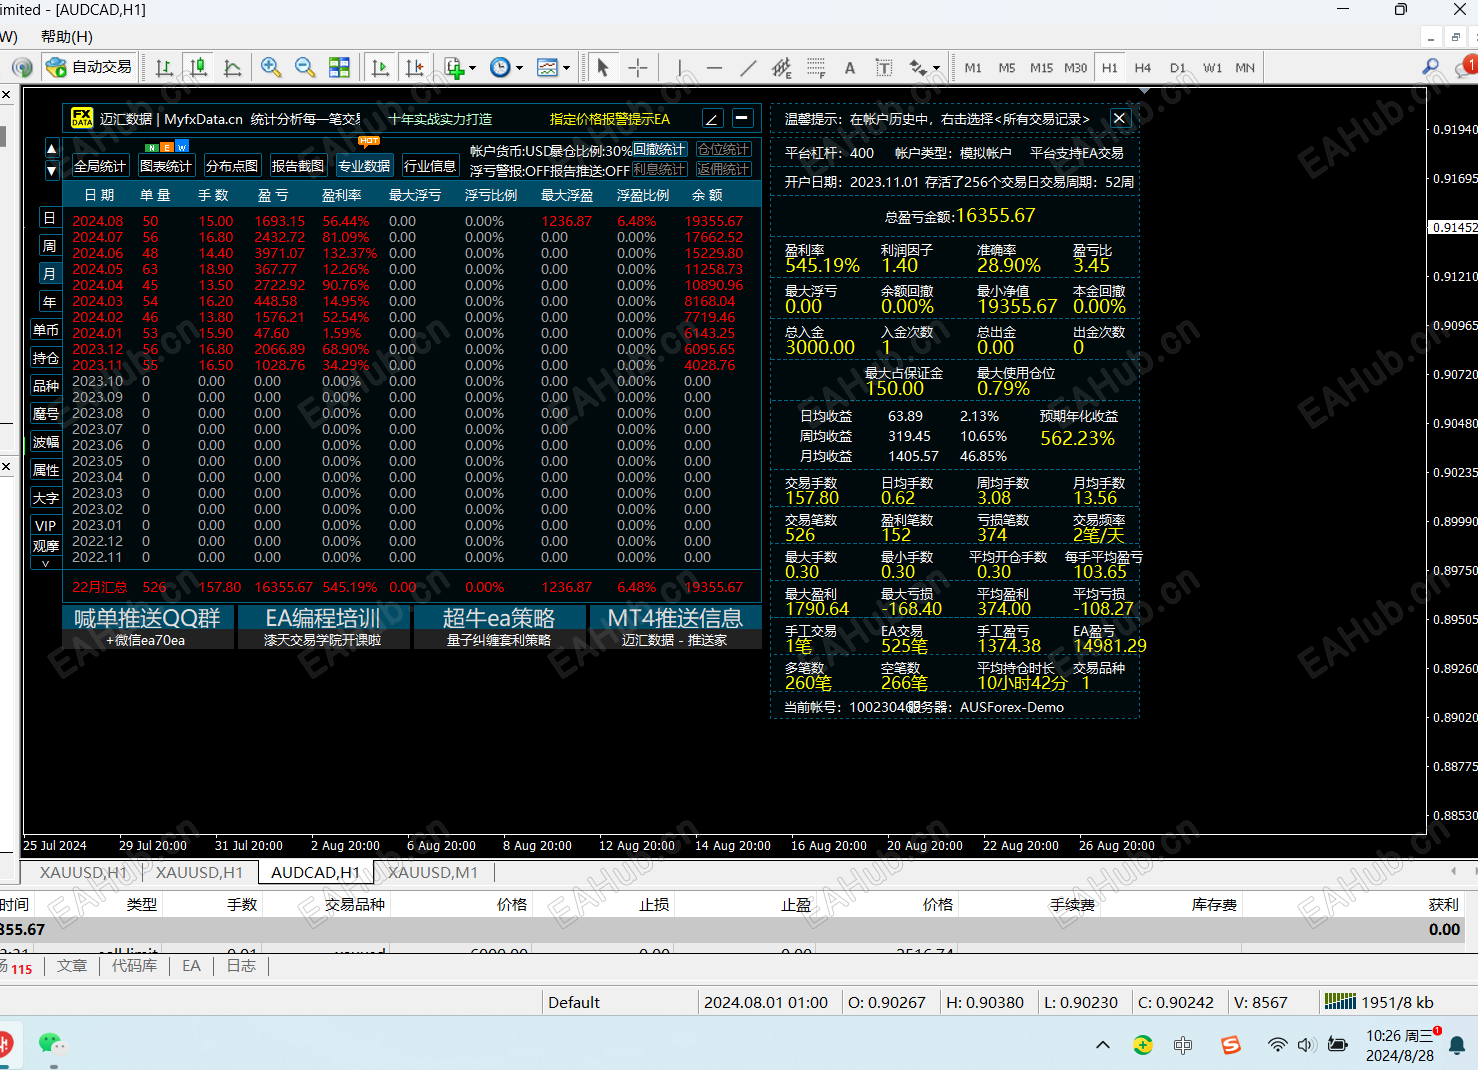Select the trendline drawing tool
This screenshot has height=1070, width=1478.
click(x=748, y=67)
